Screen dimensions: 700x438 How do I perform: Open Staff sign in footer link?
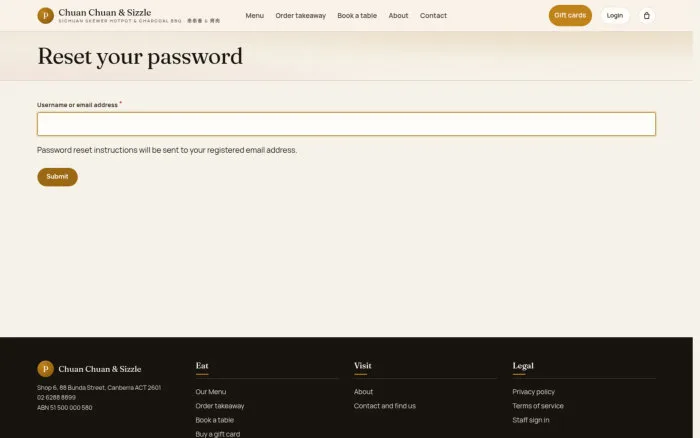click(x=531, y=420)
